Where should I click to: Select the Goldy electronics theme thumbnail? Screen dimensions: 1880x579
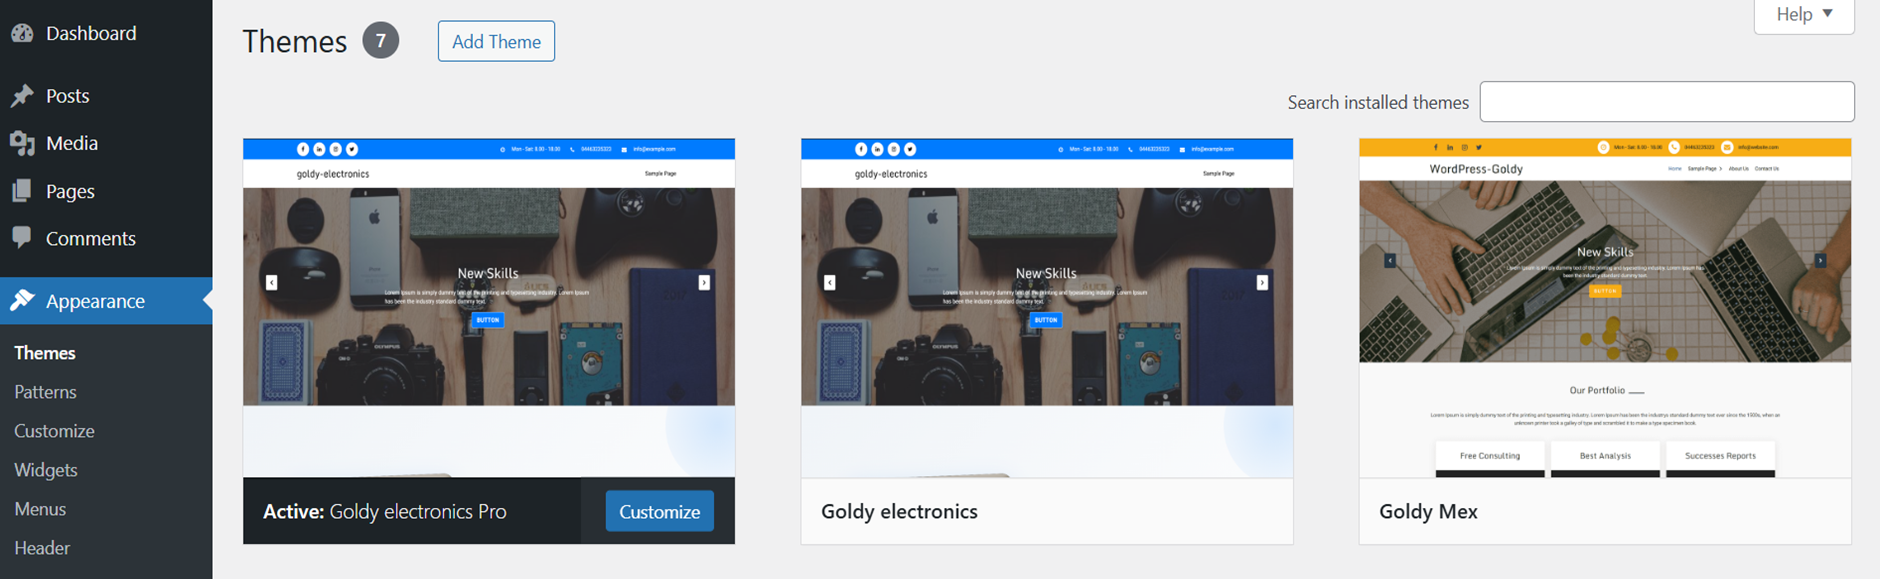pyautogui.click(x=1047, y=308)
